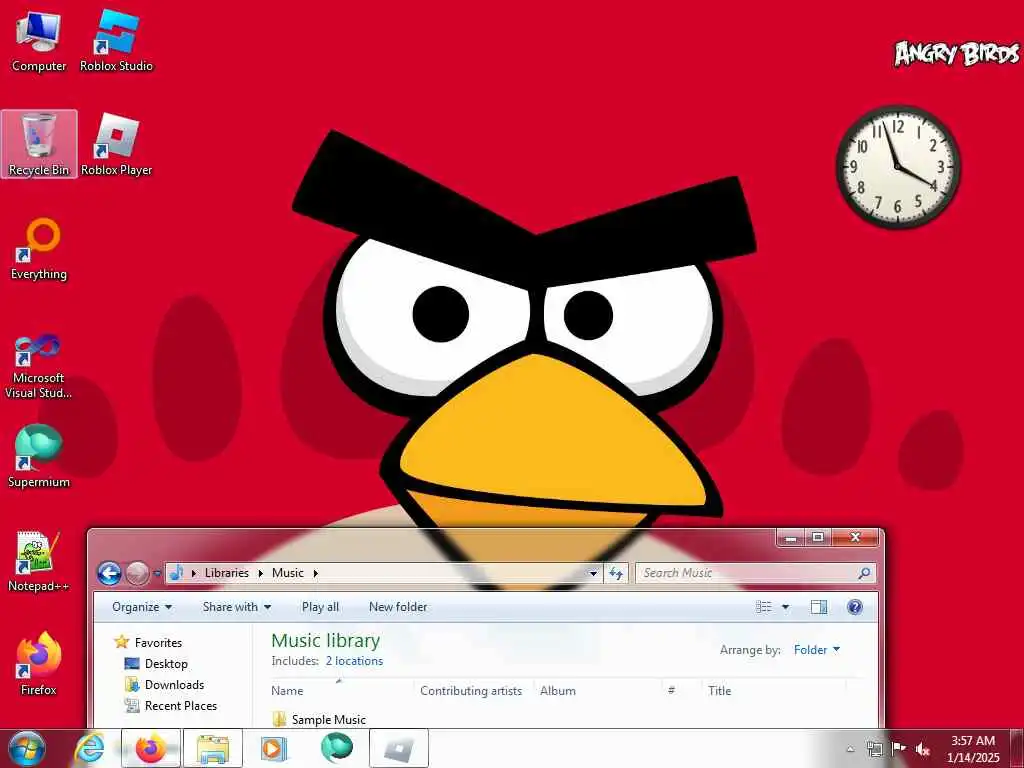
Task: Click the Libraries breadcrumb in address bar
Action: (x=227, y=573)
